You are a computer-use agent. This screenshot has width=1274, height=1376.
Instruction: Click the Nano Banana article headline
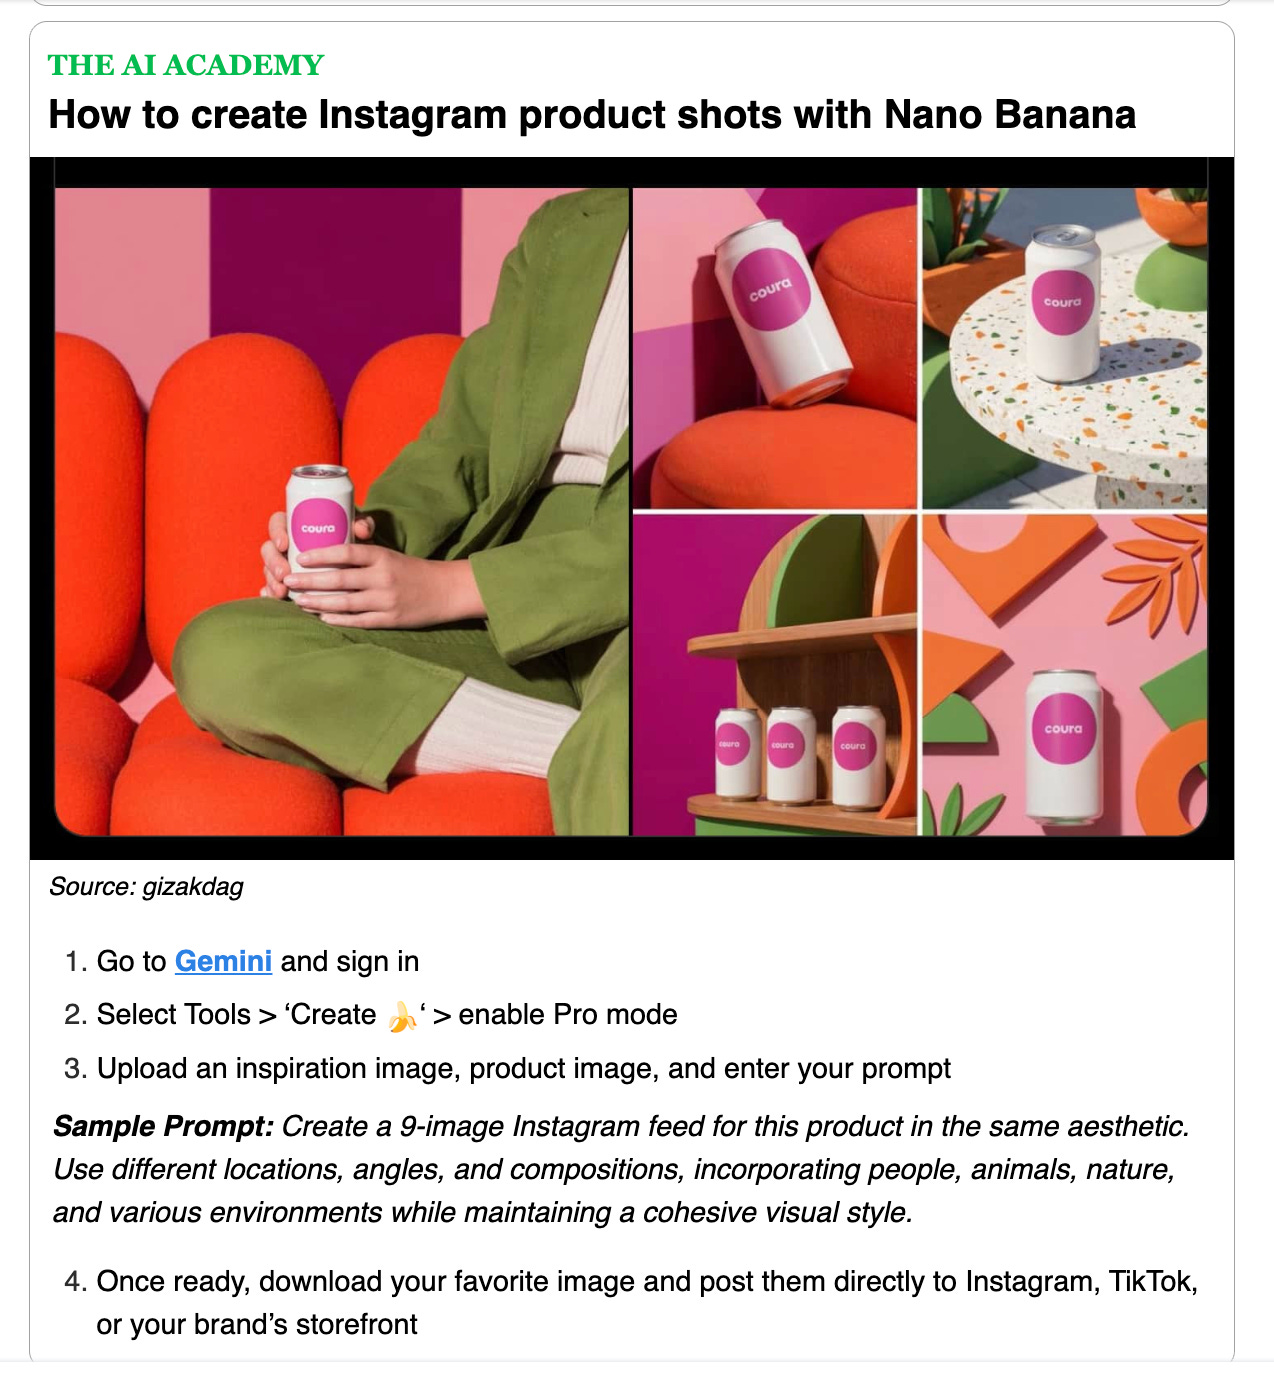592,115
